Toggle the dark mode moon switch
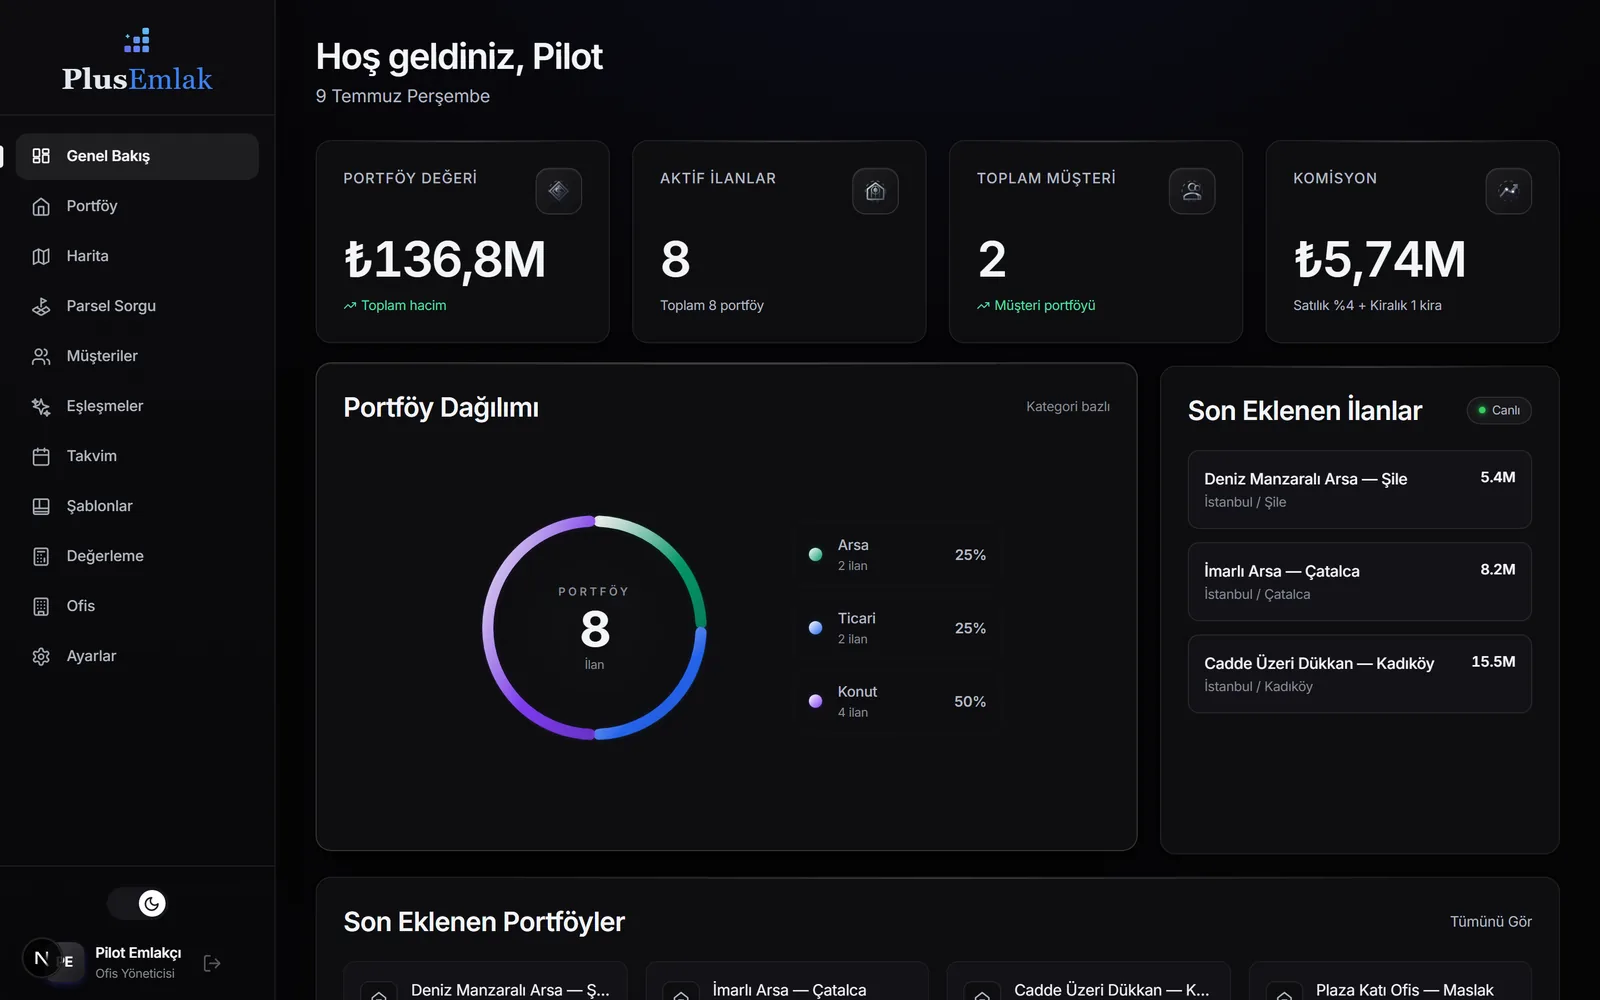This screenshot has height=1000, width=1600. [138, 904]
